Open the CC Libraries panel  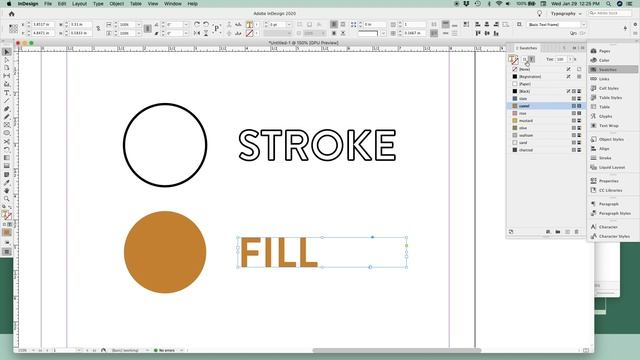click(610, 190)
